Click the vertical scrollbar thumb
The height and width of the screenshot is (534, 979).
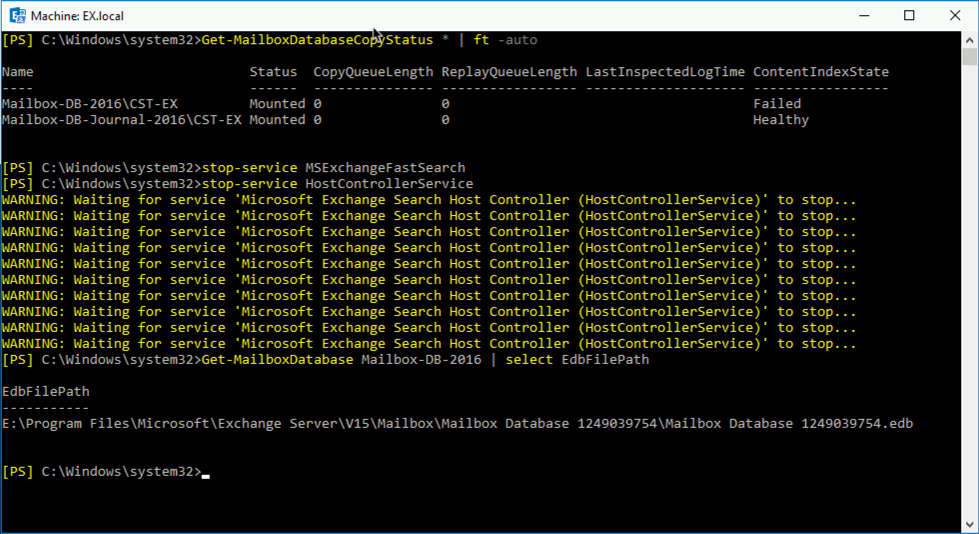(x=969, y=57)
